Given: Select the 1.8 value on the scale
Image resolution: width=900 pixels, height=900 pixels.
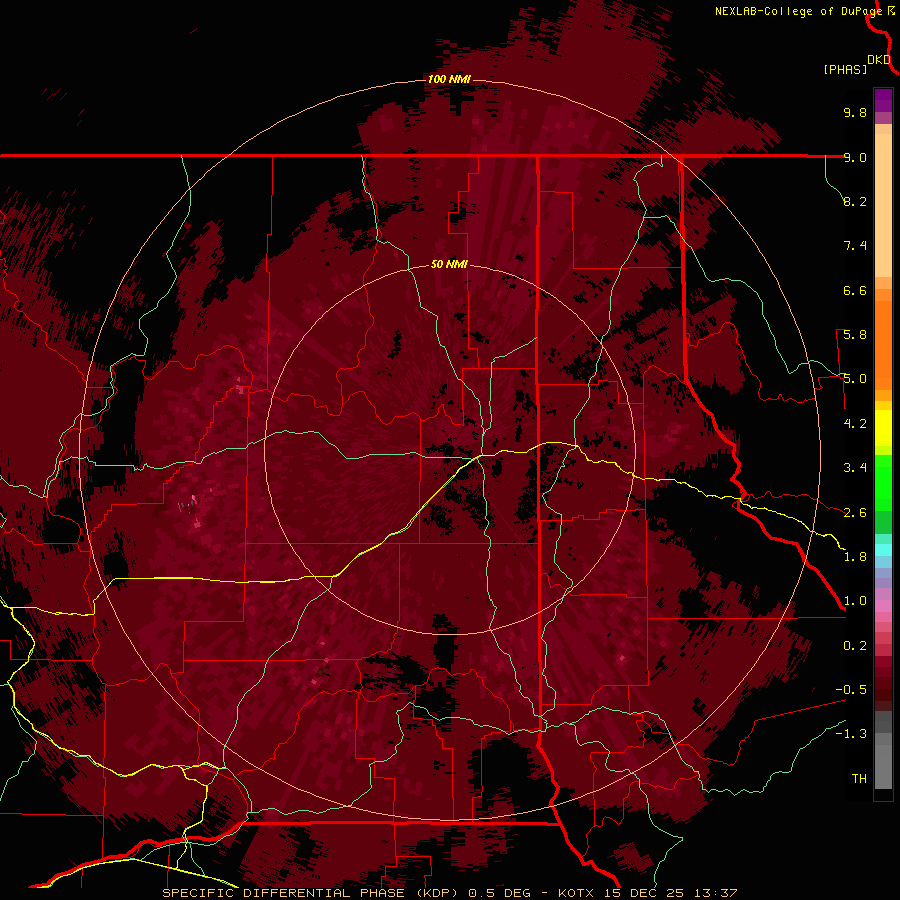Looking at the screenshot, I should tap(855, 557).
